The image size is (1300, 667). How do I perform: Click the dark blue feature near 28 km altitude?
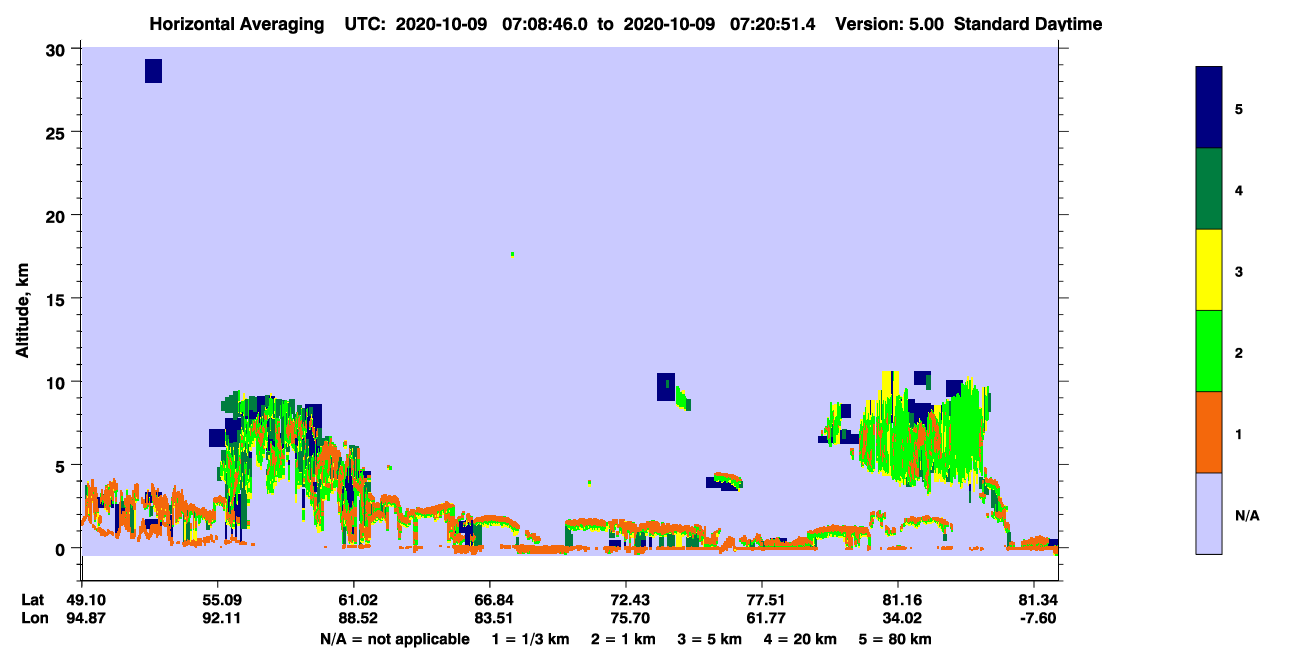pyautogui.click(x=153, y=71)
